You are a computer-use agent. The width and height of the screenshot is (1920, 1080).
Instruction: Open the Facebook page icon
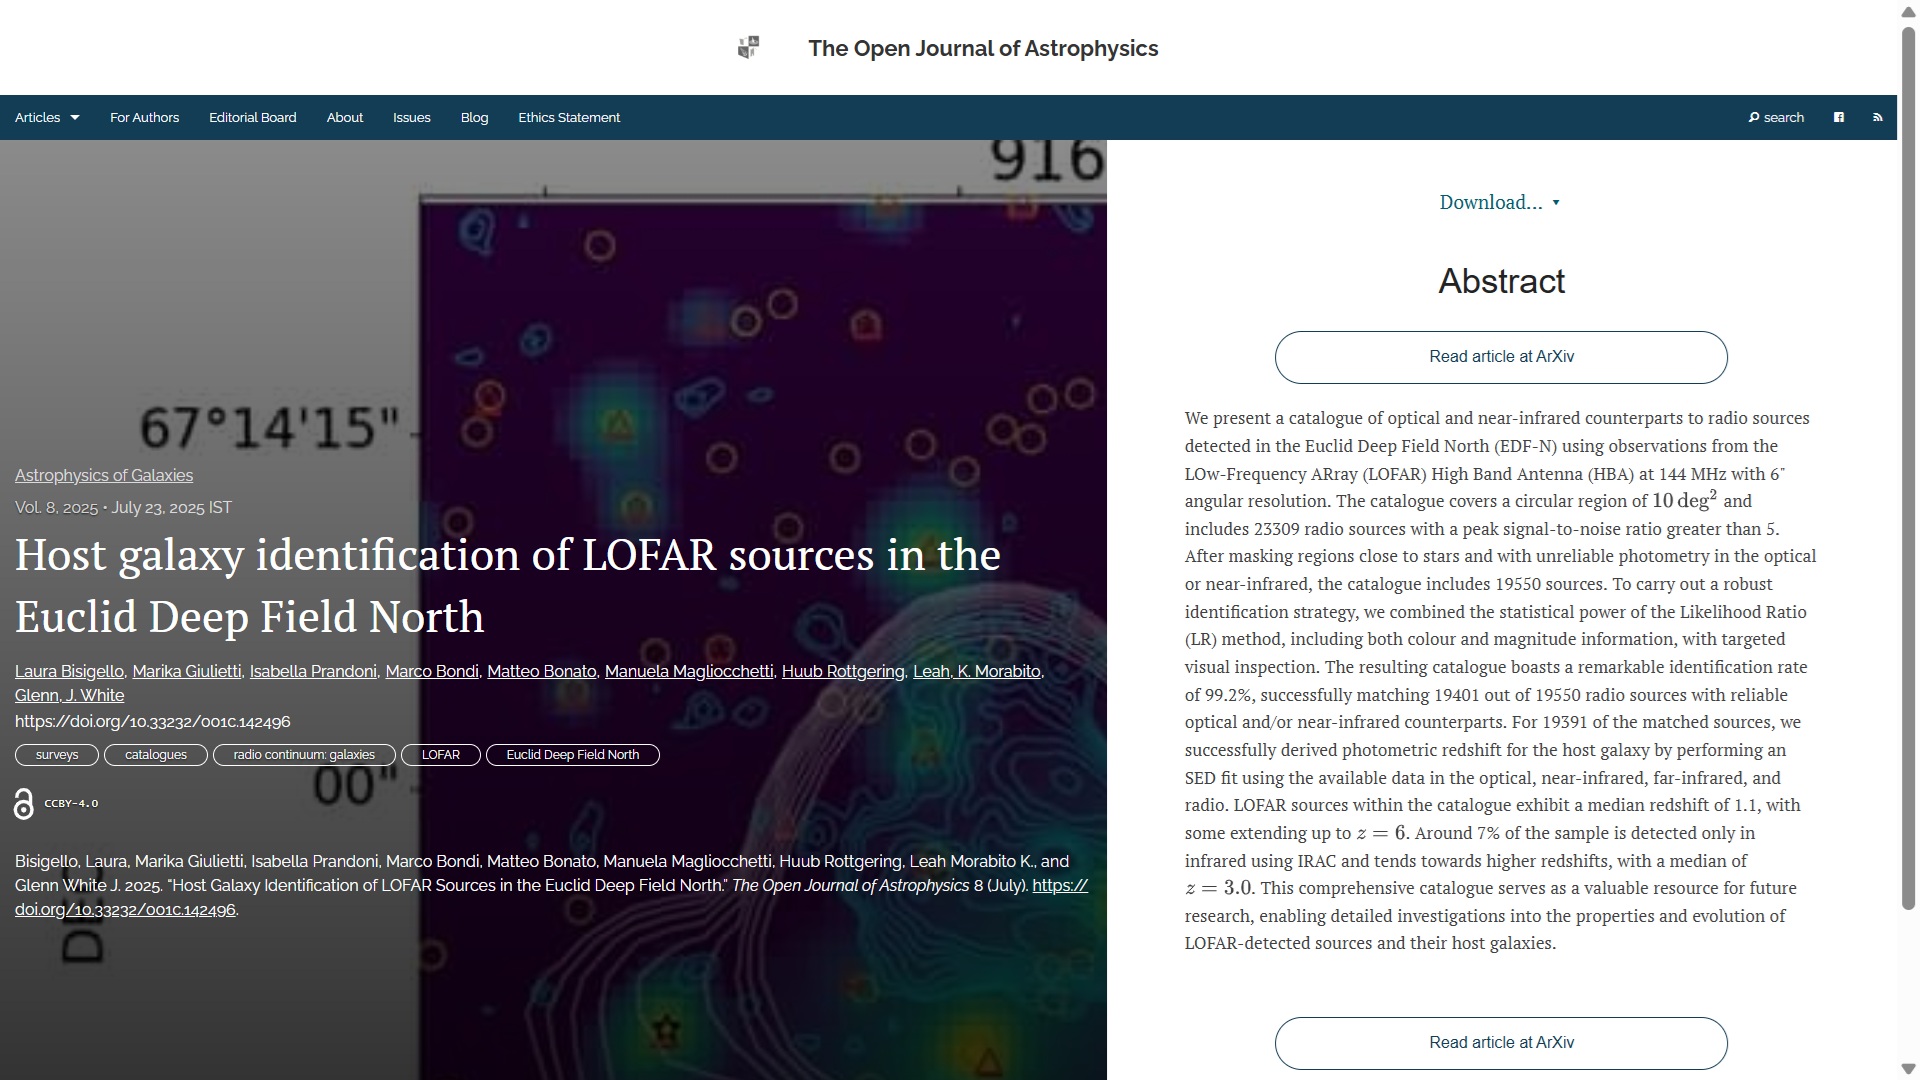(x=1838, y=118)
